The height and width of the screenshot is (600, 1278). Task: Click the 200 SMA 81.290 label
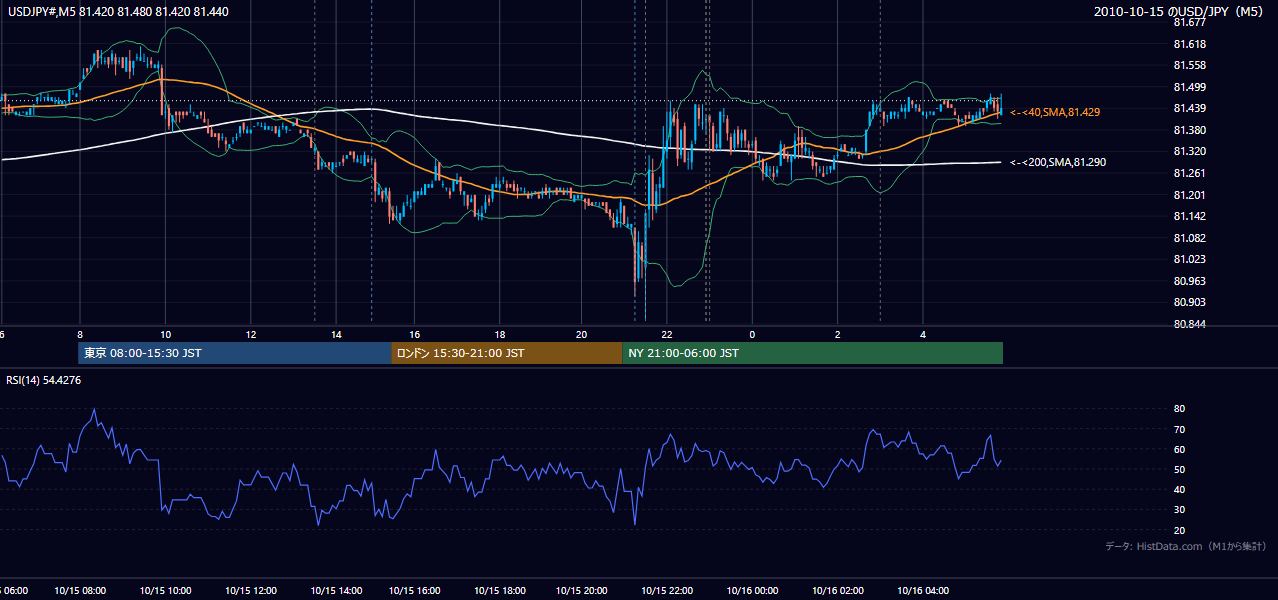click(1057, 162)
